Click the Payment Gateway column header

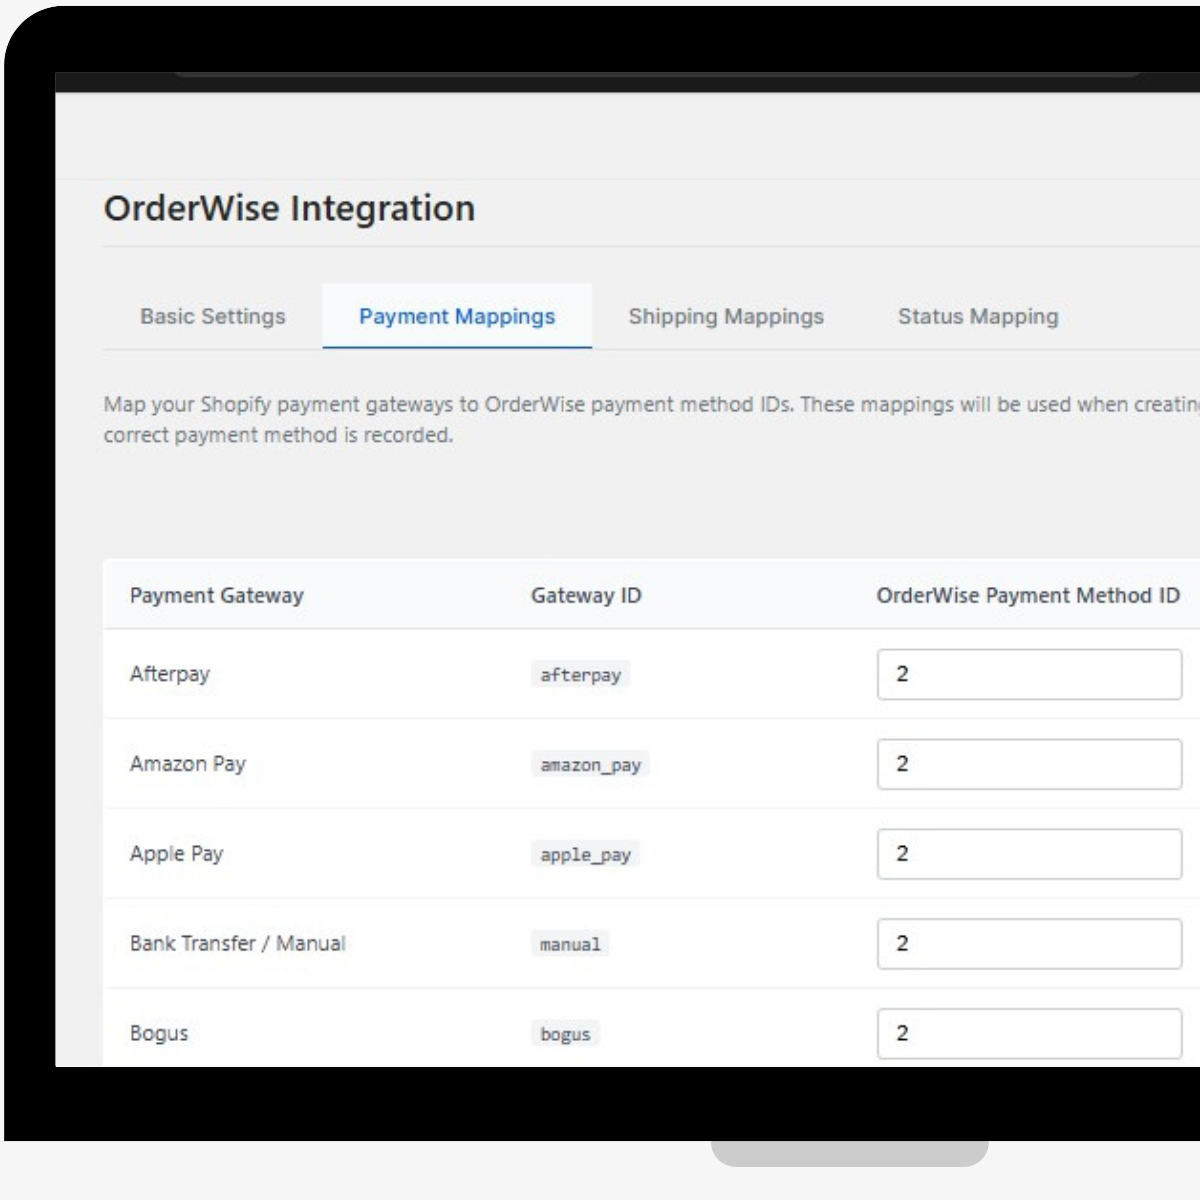tap(218, 595)
